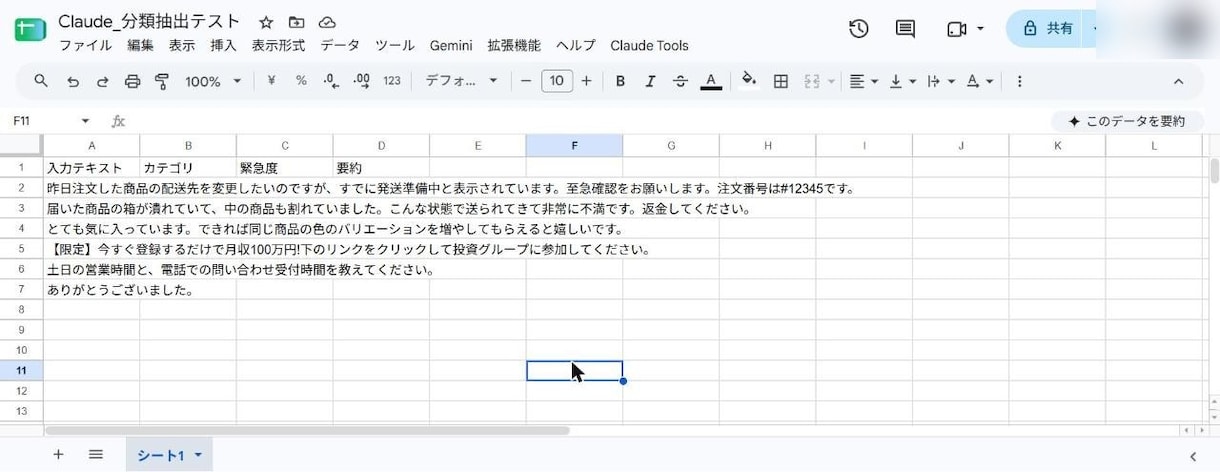Toggle italic formatting
Viewport: 1220px width, 472px height.
[650, 81]
